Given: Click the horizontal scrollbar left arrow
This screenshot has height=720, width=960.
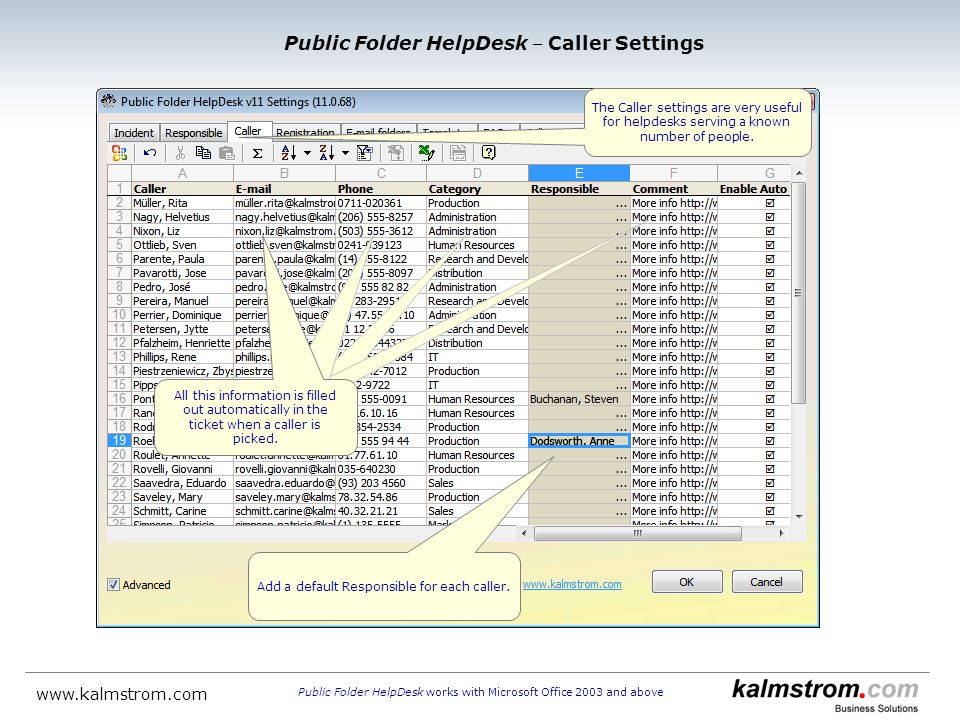Looking at the screenshot, I should tap(524, 533).
